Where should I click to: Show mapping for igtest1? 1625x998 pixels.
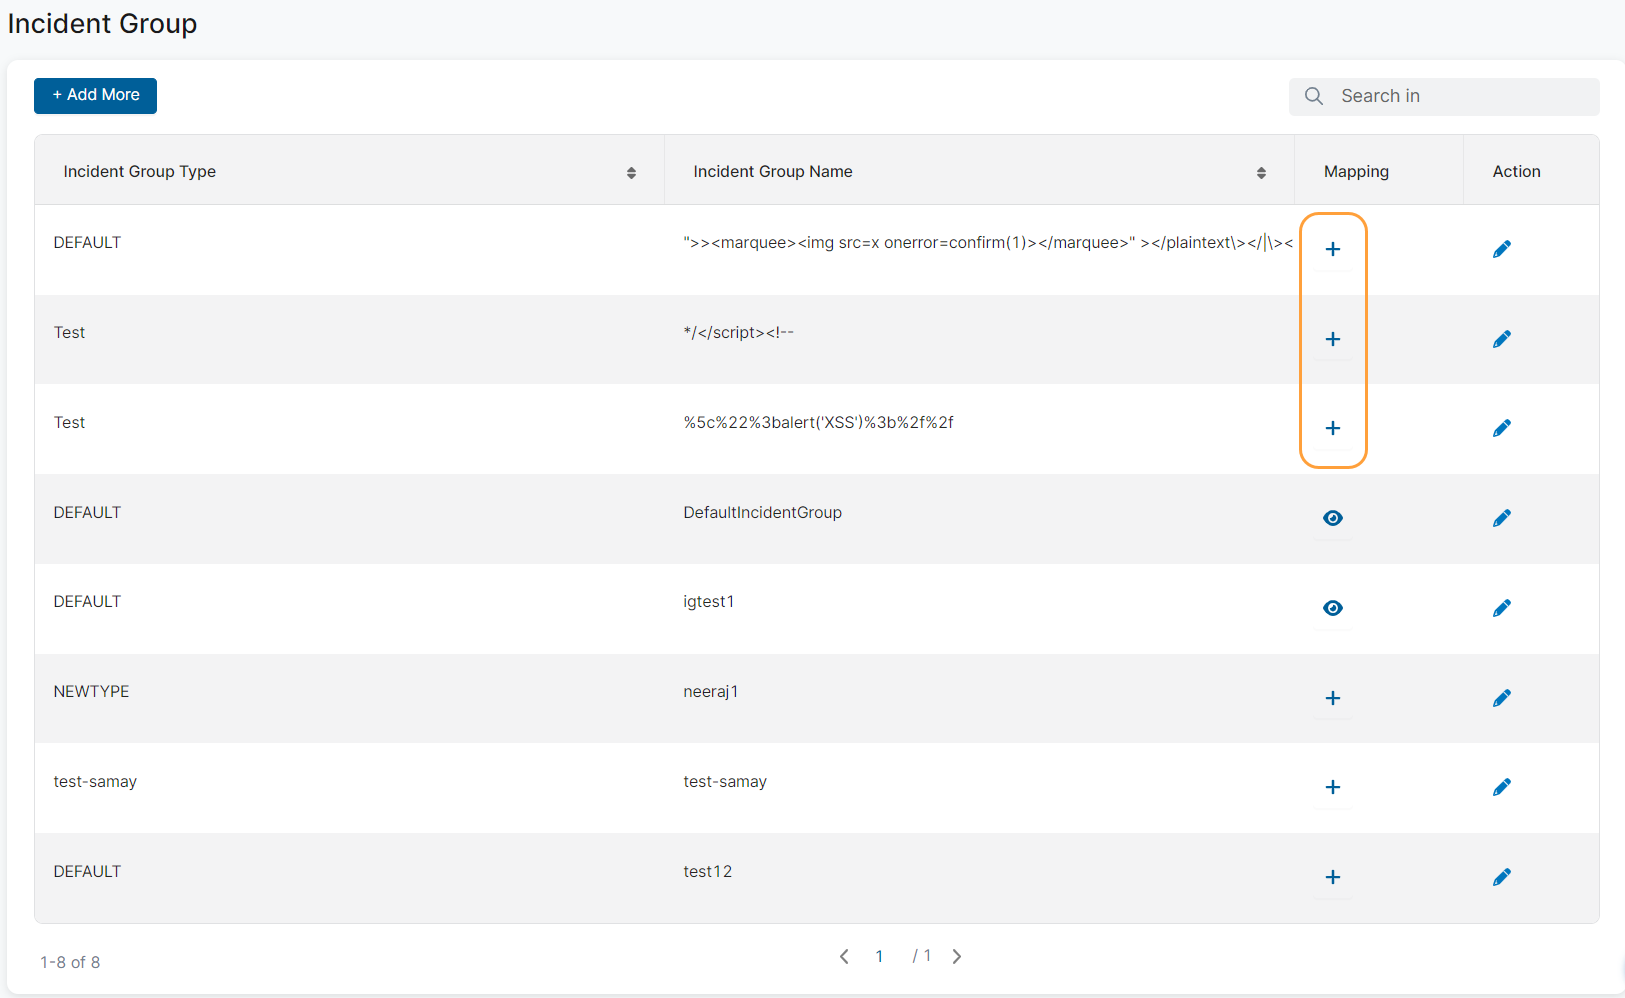pyautogui.click(x=1333, y=608)
